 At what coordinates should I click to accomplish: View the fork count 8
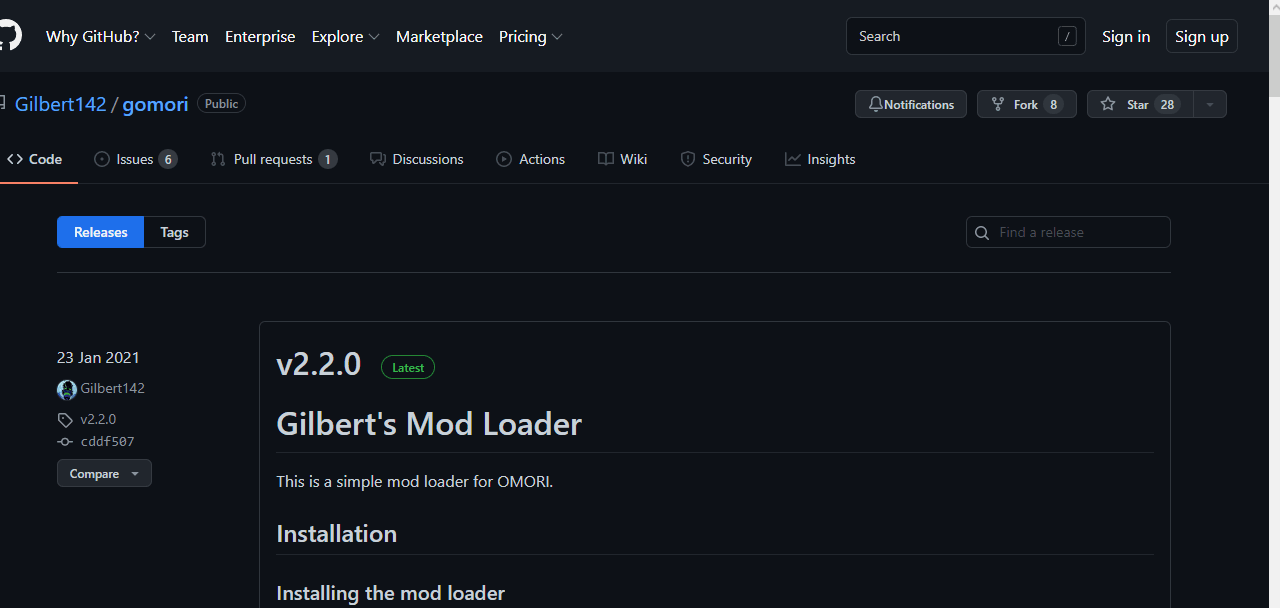1053,104
